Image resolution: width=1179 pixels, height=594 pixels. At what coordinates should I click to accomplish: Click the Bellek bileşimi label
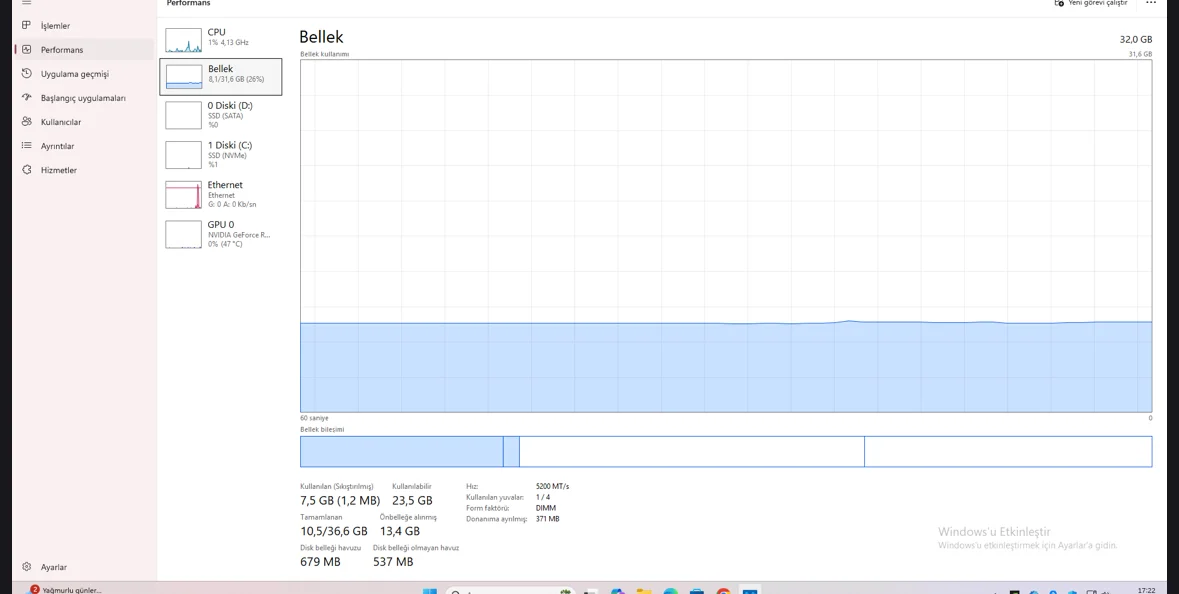coord(322,429)
